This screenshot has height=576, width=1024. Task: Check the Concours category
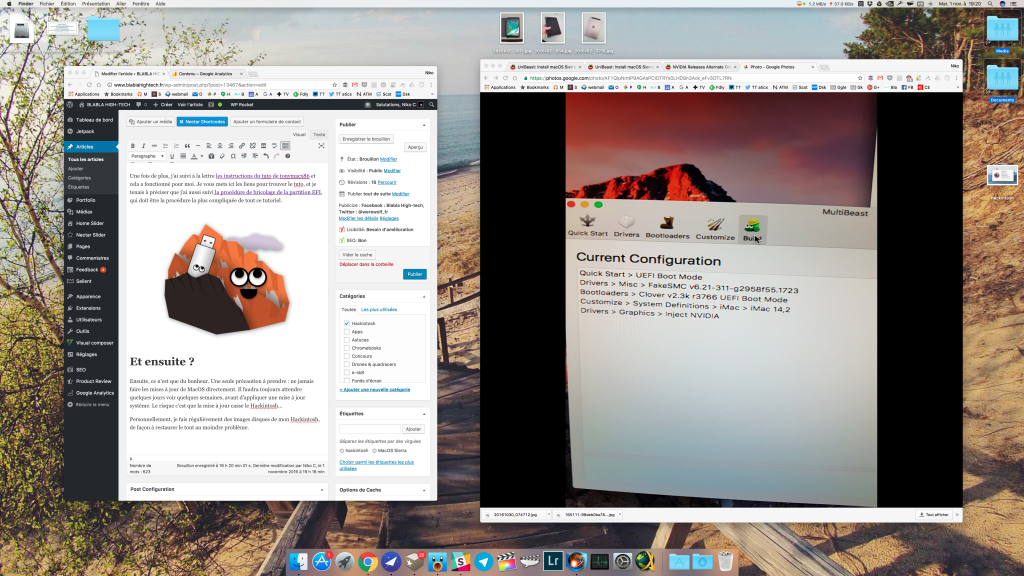pyautogui.click(x=347, y=356)
